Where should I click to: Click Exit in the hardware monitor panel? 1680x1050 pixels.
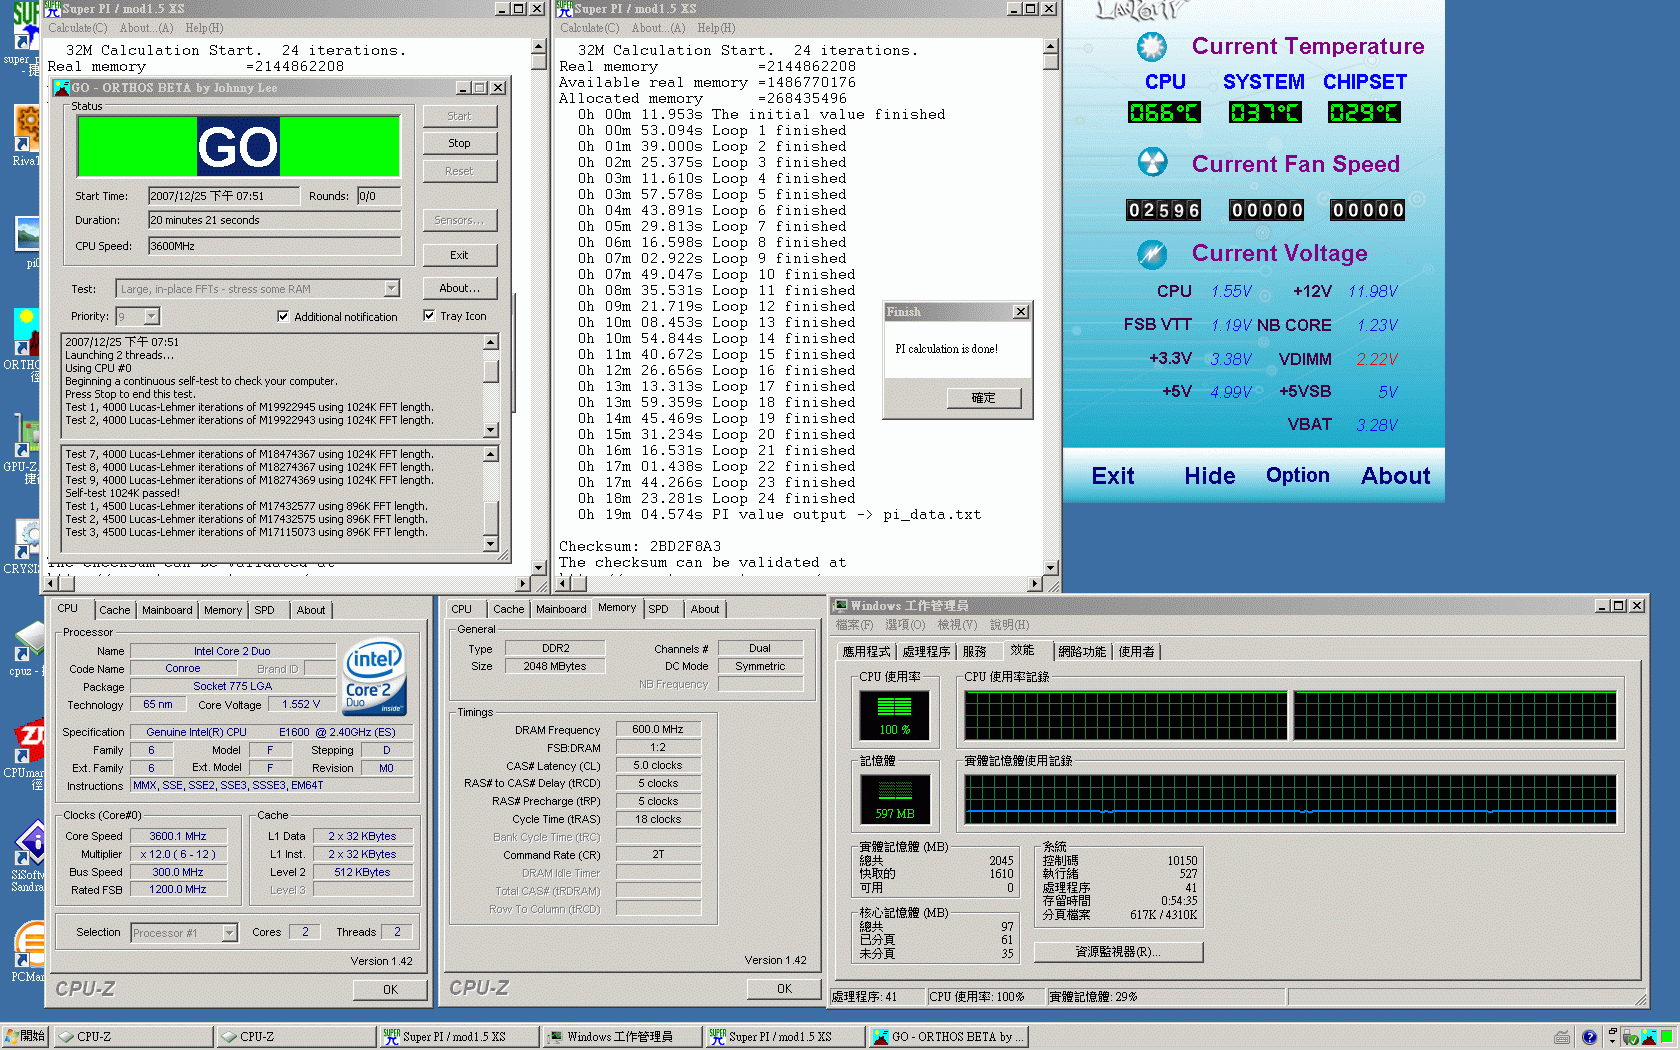1113,476
